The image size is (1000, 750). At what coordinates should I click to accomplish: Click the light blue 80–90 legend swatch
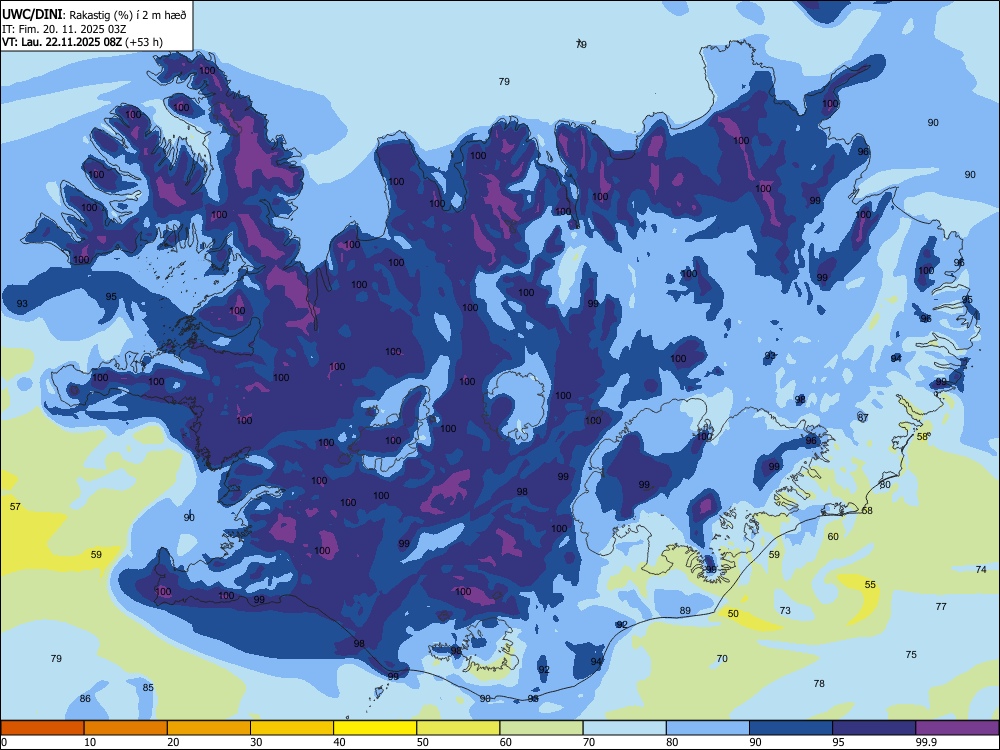(708, 728)
